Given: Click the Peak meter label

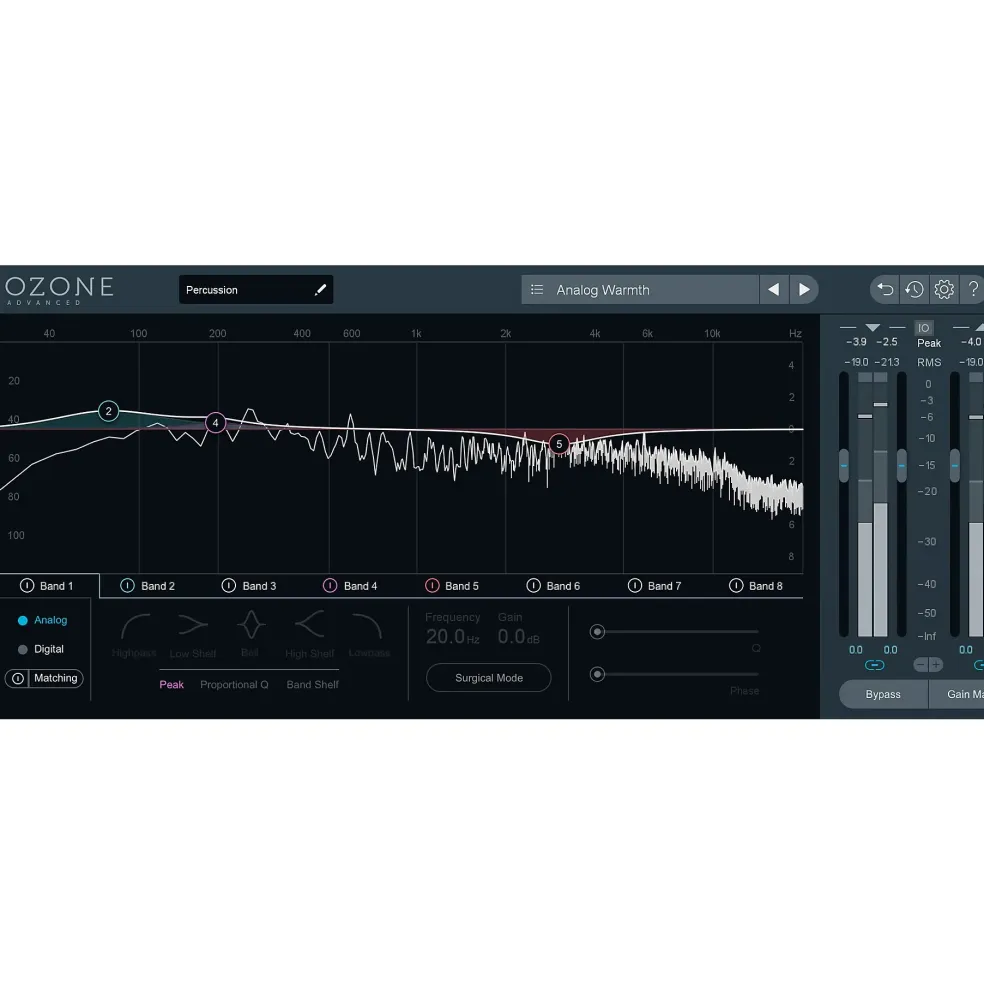Looking at the screenshot, I should (929, 343).
